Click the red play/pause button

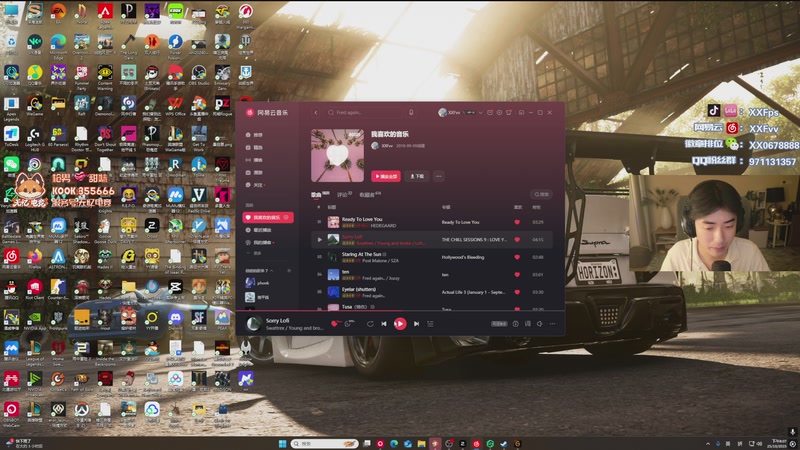[400, 324]
